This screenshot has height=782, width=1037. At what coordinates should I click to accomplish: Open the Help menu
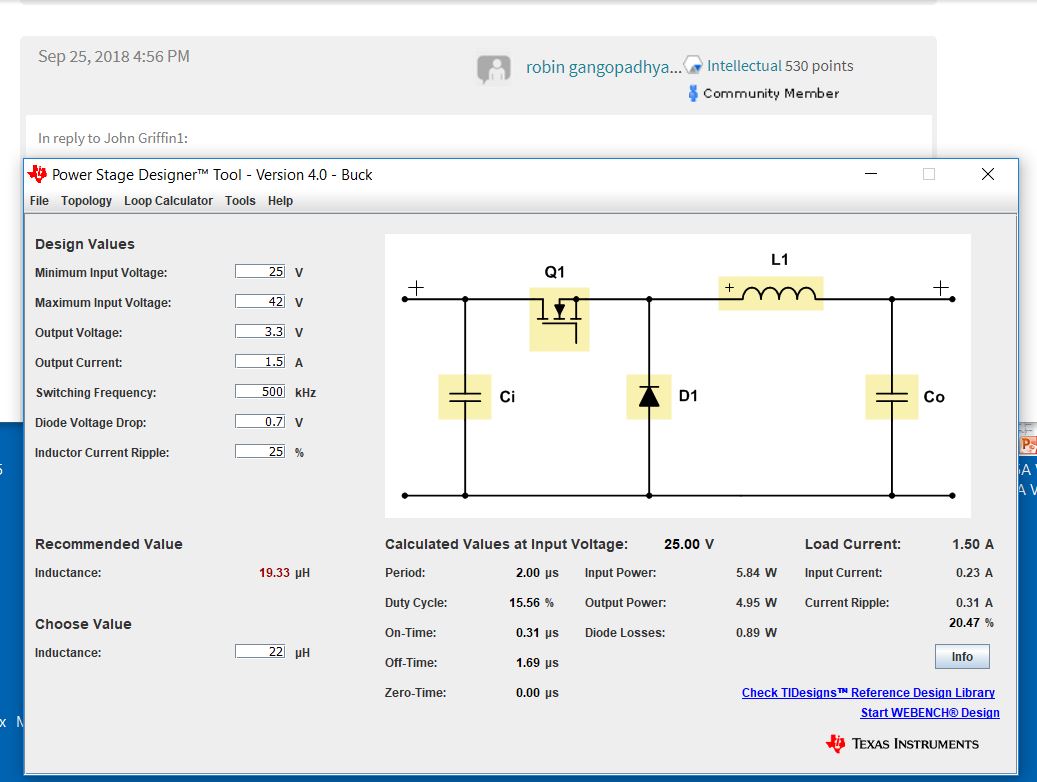point(280,200)
